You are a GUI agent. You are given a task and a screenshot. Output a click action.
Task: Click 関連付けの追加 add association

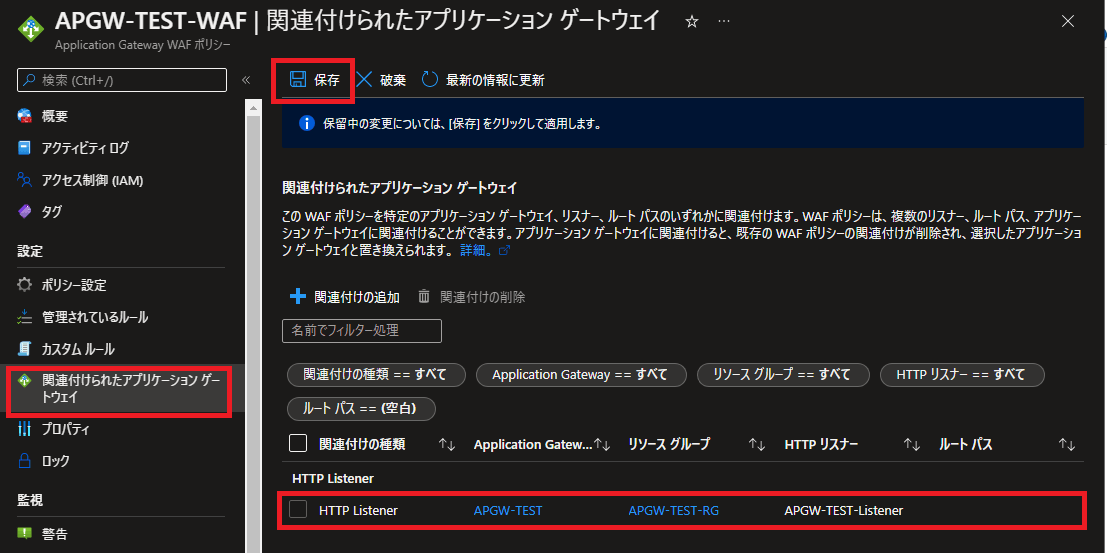[x=345, y=297]
